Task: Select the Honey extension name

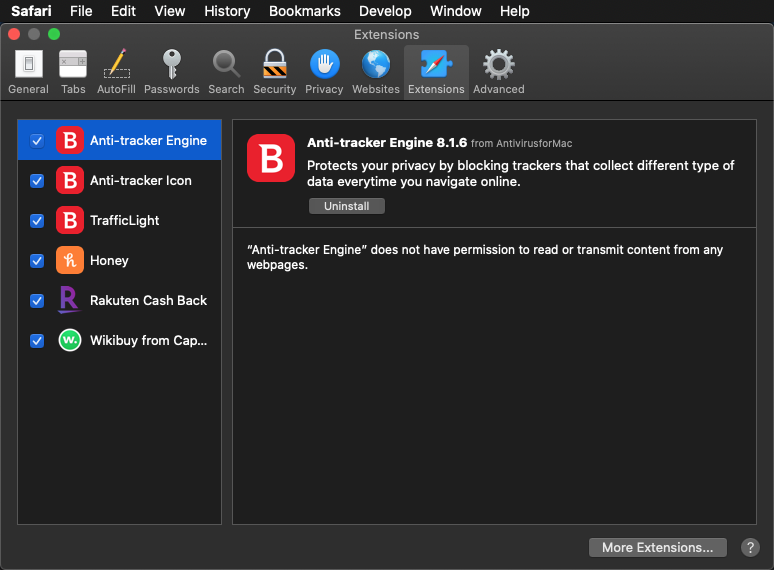Action: (109, 261)
